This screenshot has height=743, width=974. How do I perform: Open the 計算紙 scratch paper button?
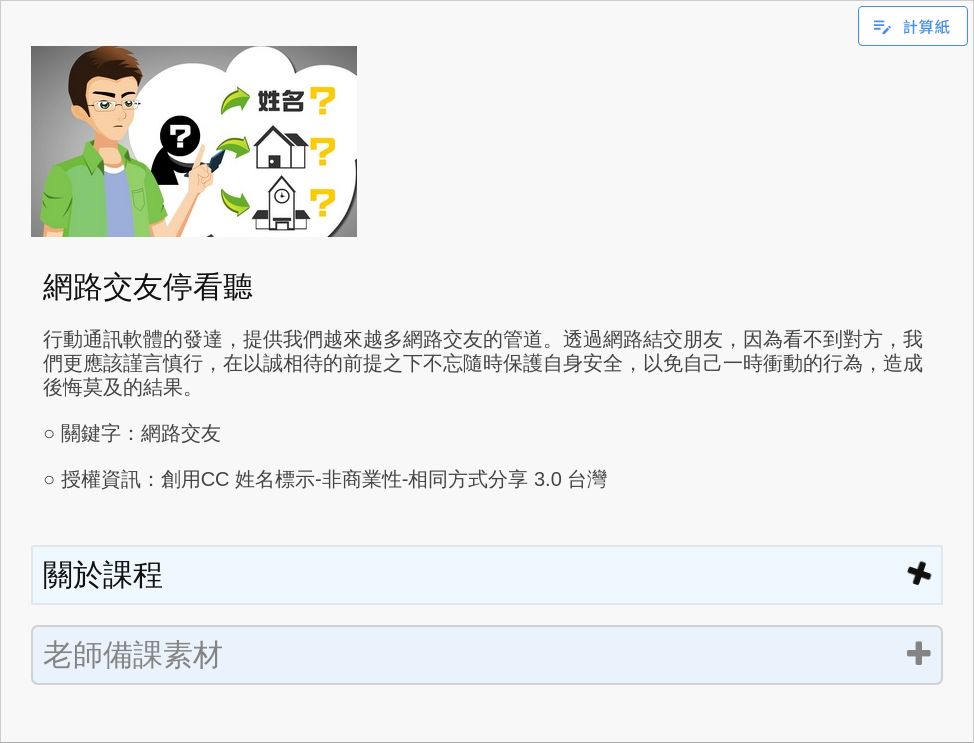[913, 26]
